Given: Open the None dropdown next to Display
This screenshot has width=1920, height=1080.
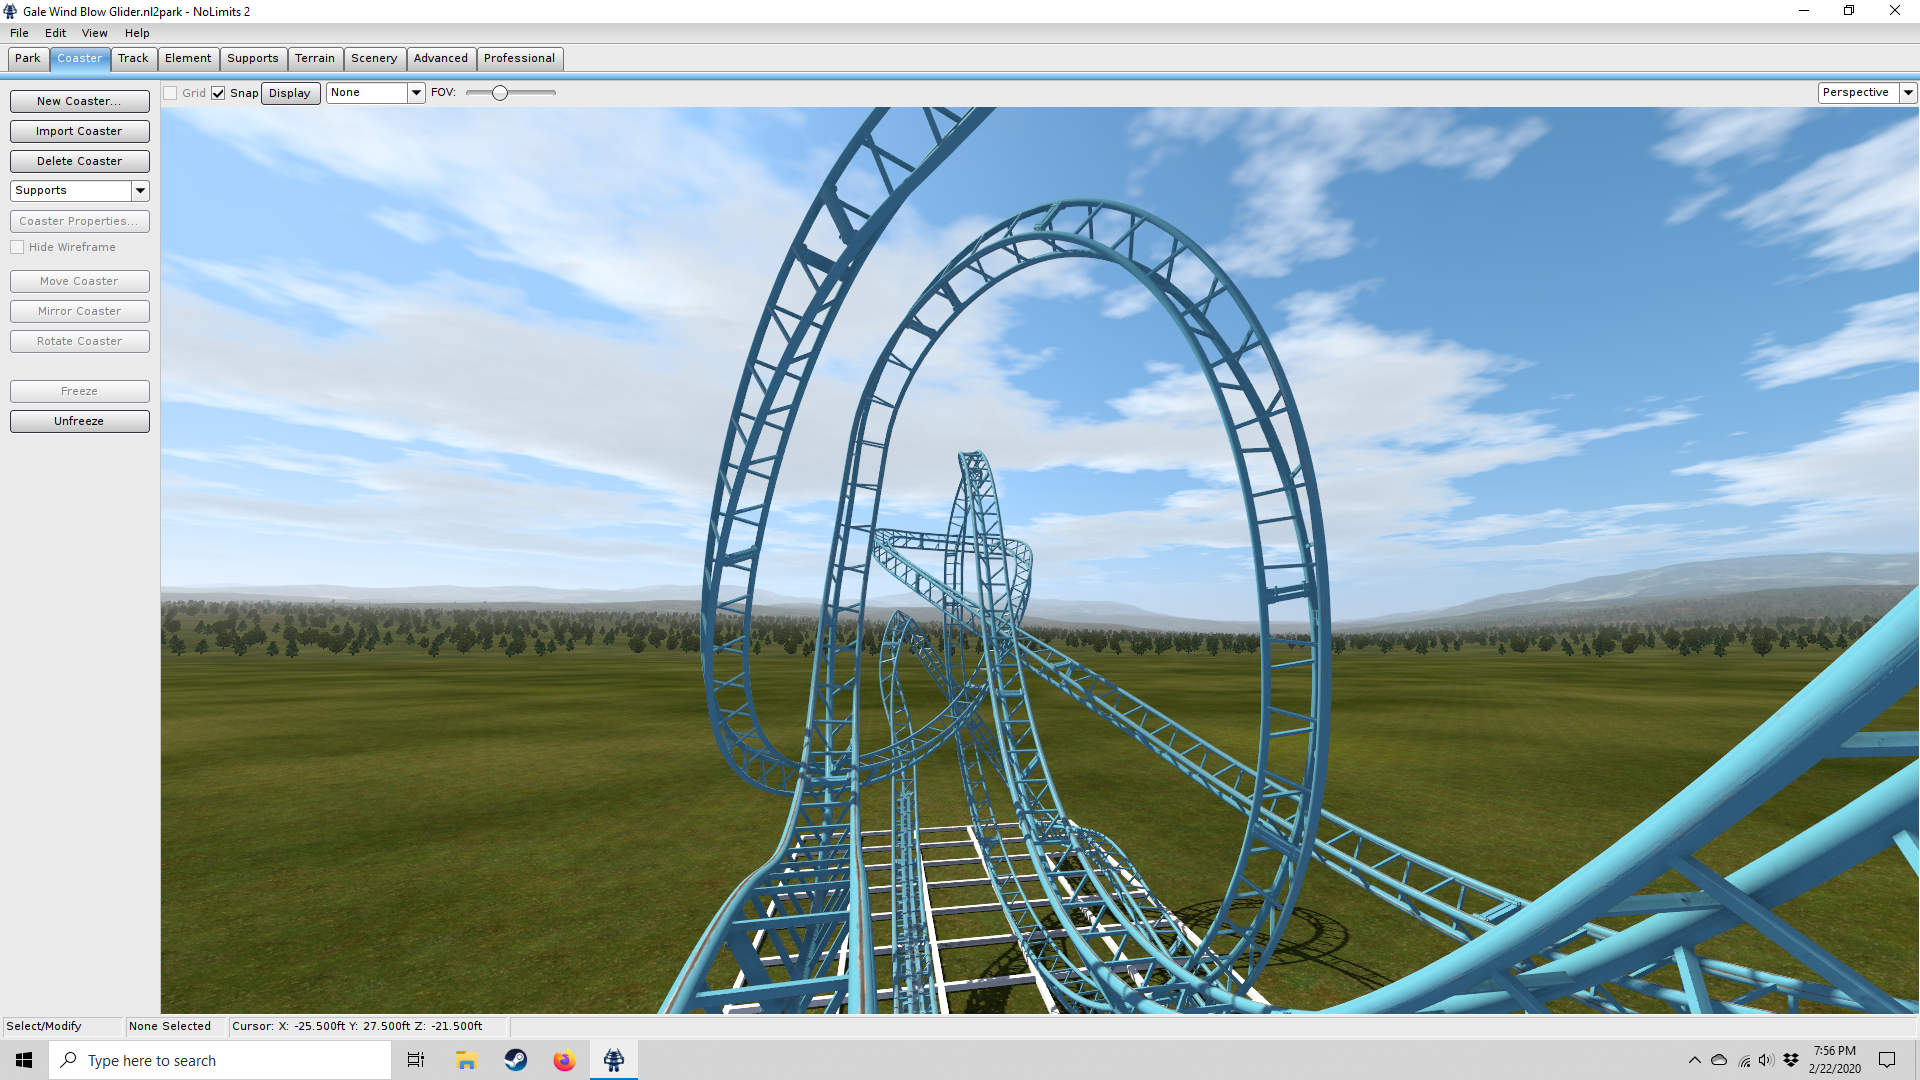Looking at the screenshot, I should click(416, 92).
